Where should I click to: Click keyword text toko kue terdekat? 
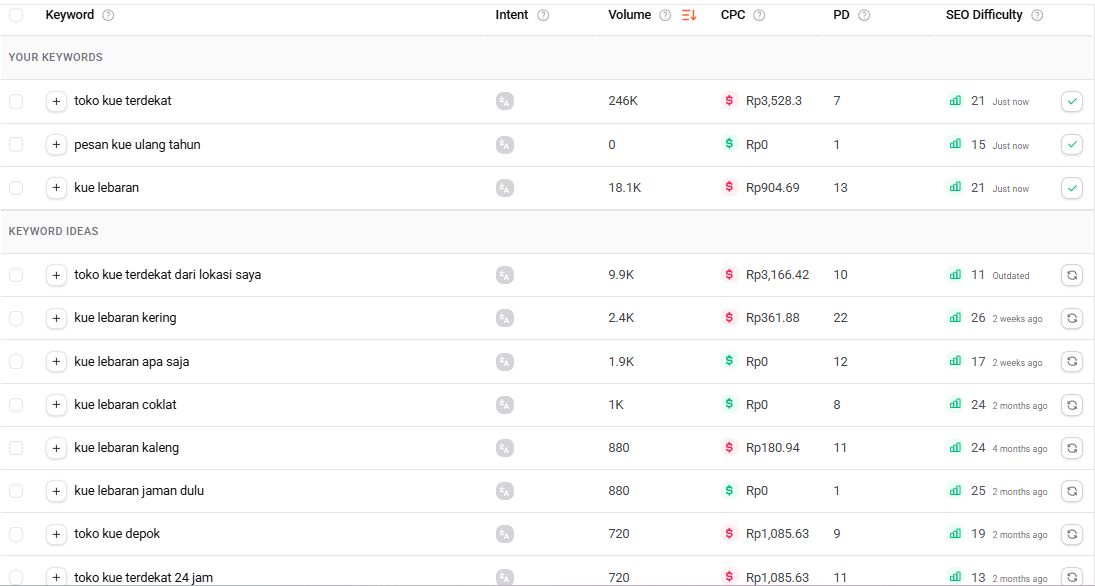123,101
